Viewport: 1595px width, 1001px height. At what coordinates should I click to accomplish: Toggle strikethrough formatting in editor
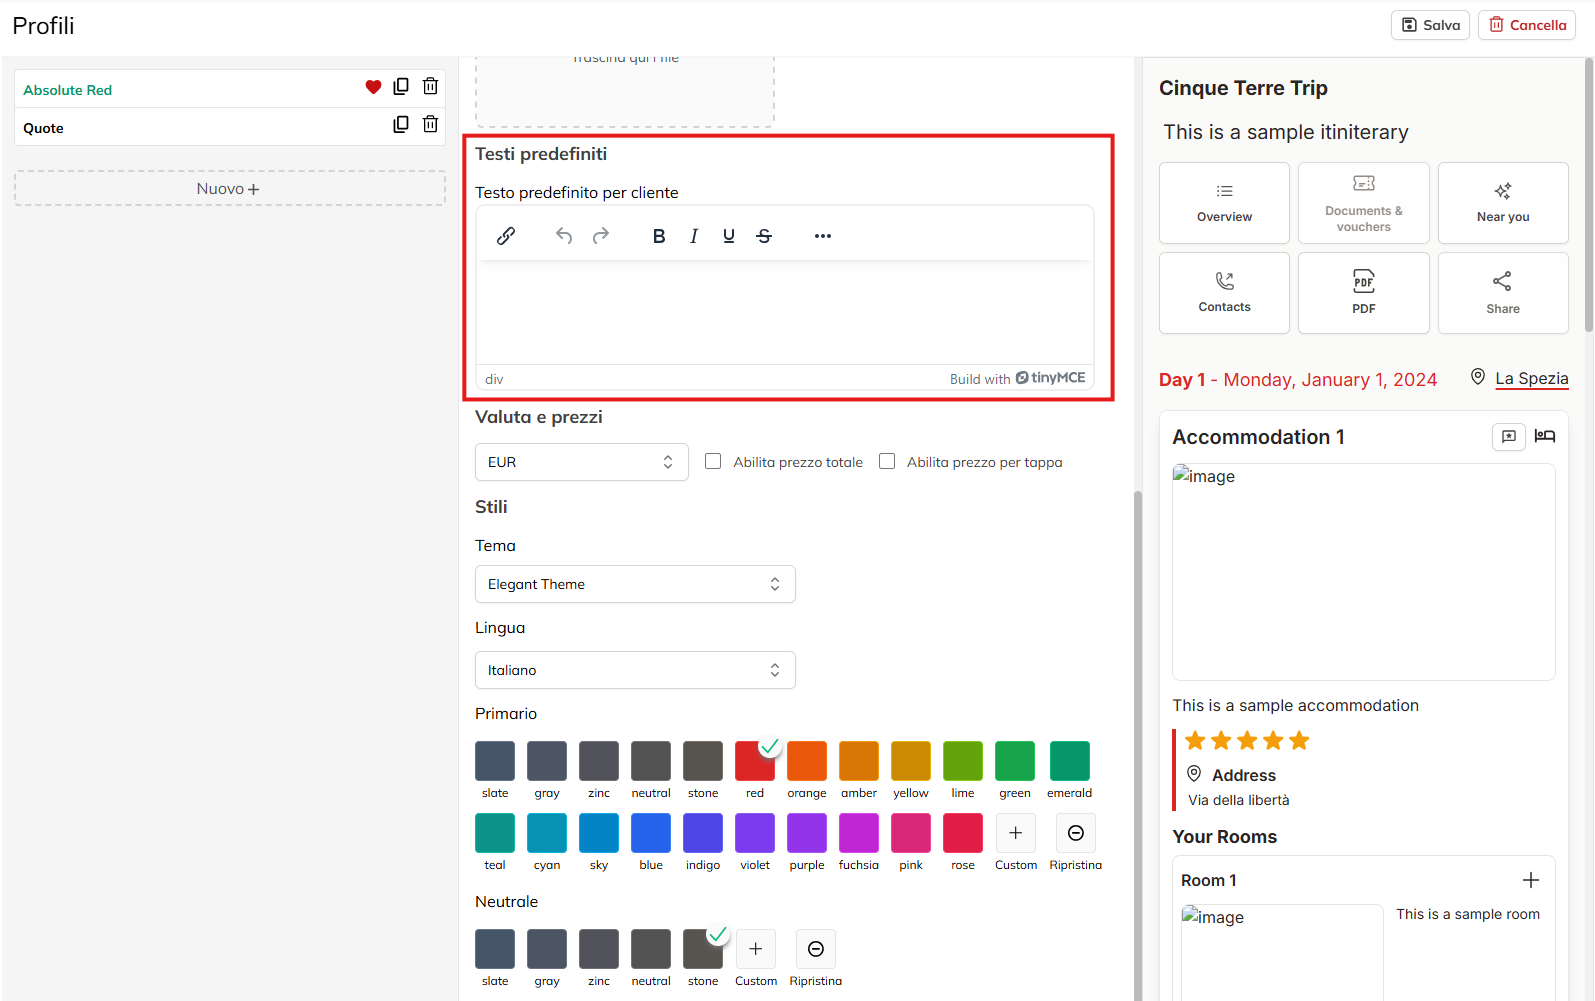(764, 236)
